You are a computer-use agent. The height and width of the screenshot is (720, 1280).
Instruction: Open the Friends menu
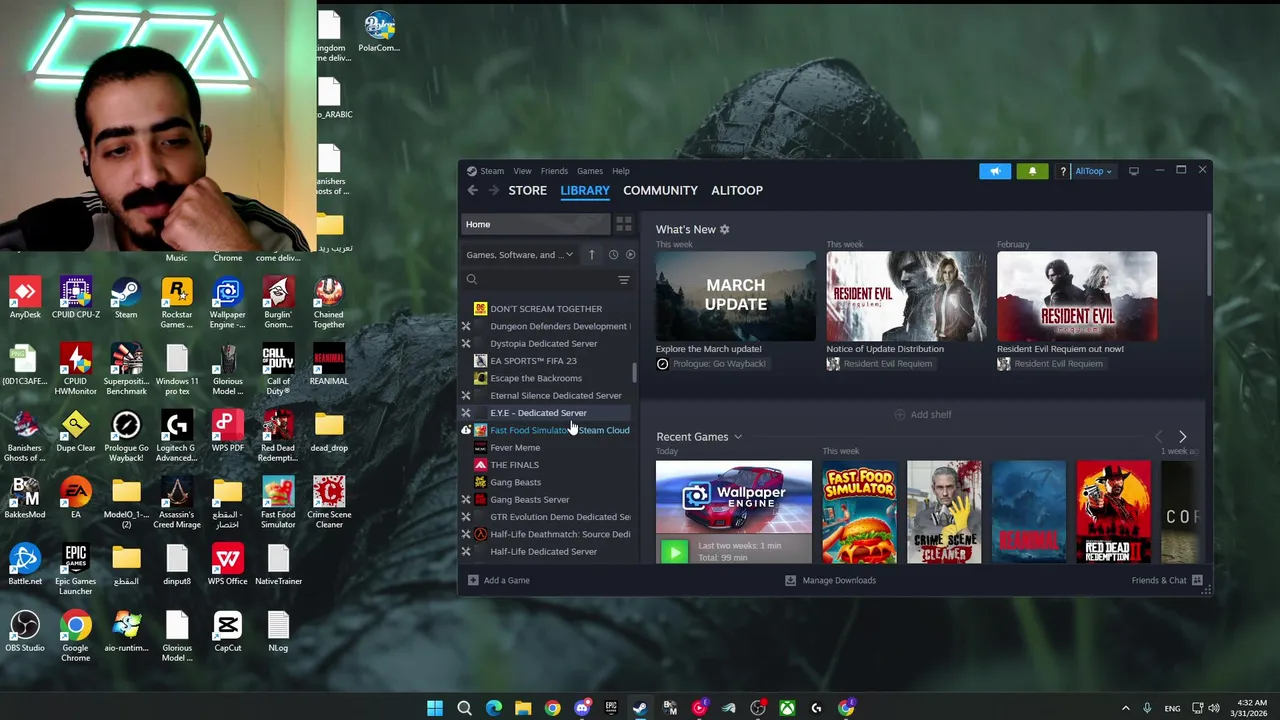[x=554, y=171]
